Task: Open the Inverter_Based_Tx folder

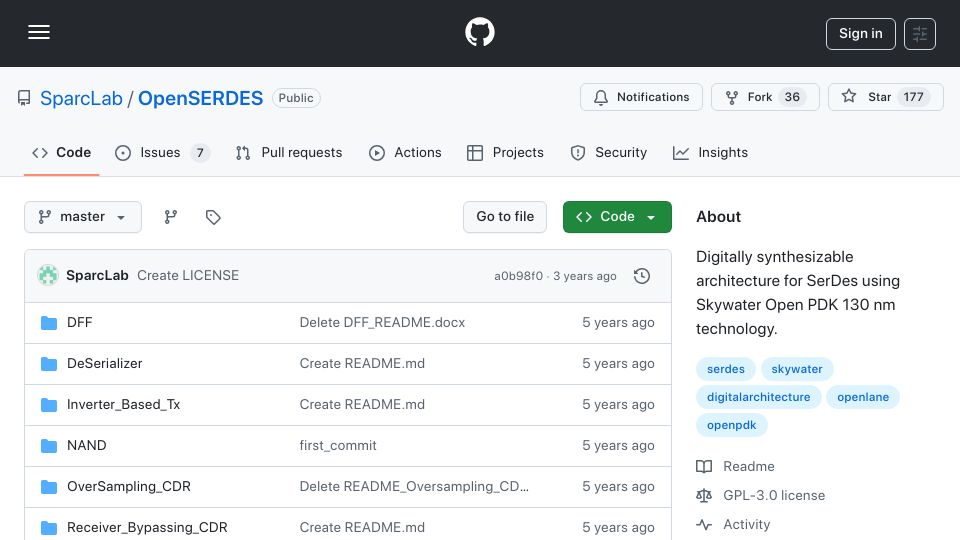Action: click(x=124, y=405)
